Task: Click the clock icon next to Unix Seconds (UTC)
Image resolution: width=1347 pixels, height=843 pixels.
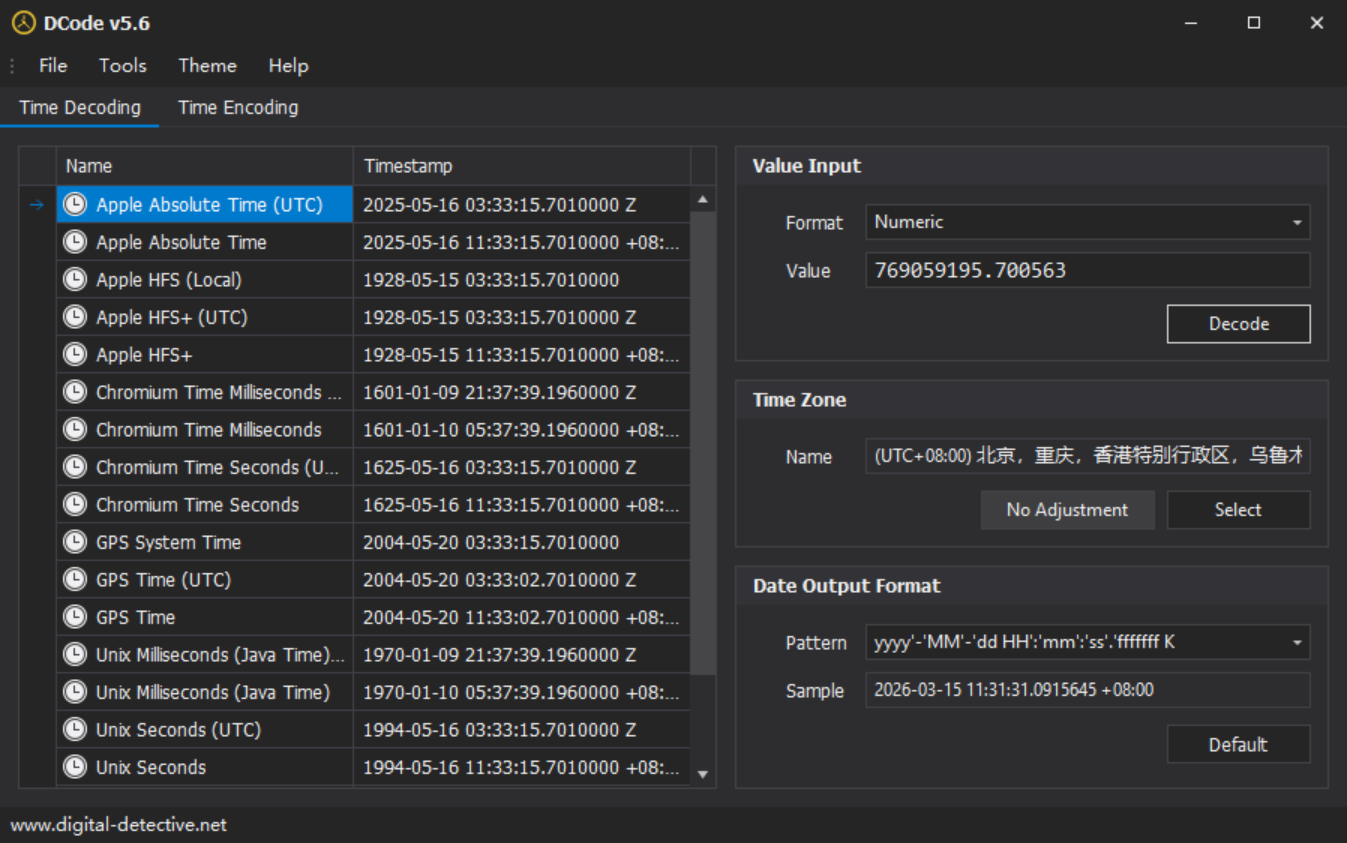Action: 75,730
